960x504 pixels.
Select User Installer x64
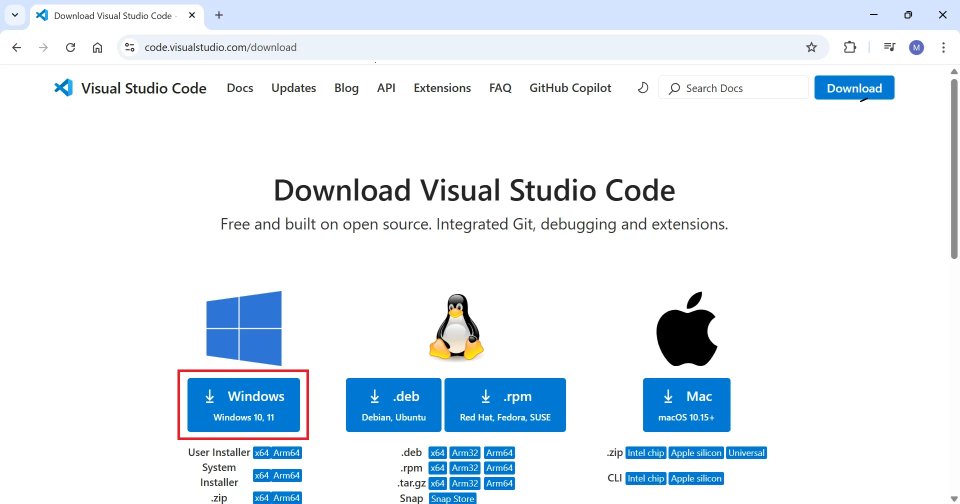point(261,453)
